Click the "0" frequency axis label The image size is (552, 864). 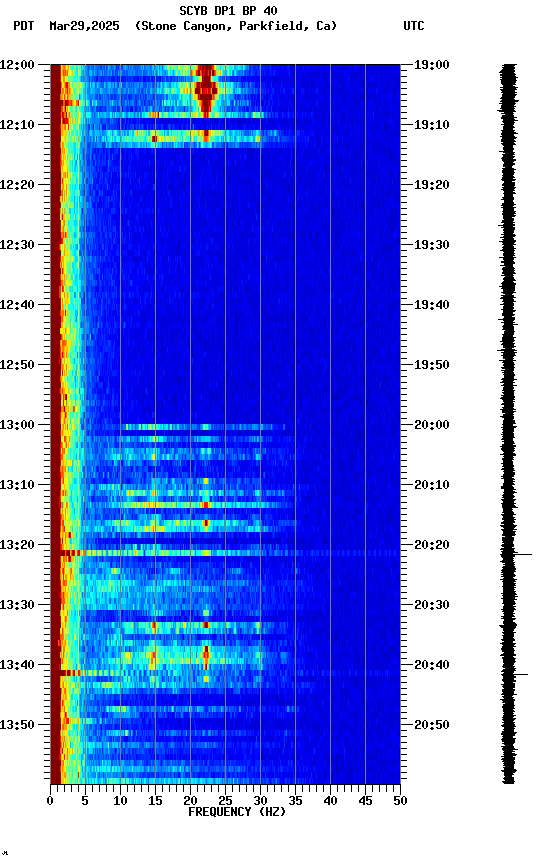click(x=50, y=801)
